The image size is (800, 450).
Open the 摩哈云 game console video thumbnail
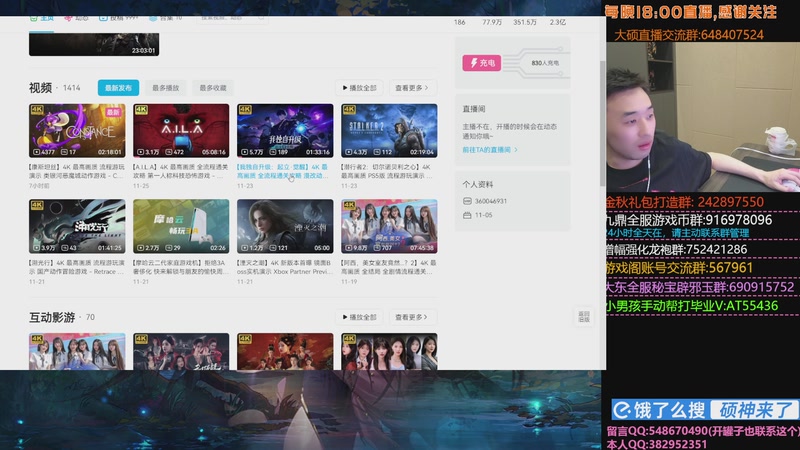(181, 227)
